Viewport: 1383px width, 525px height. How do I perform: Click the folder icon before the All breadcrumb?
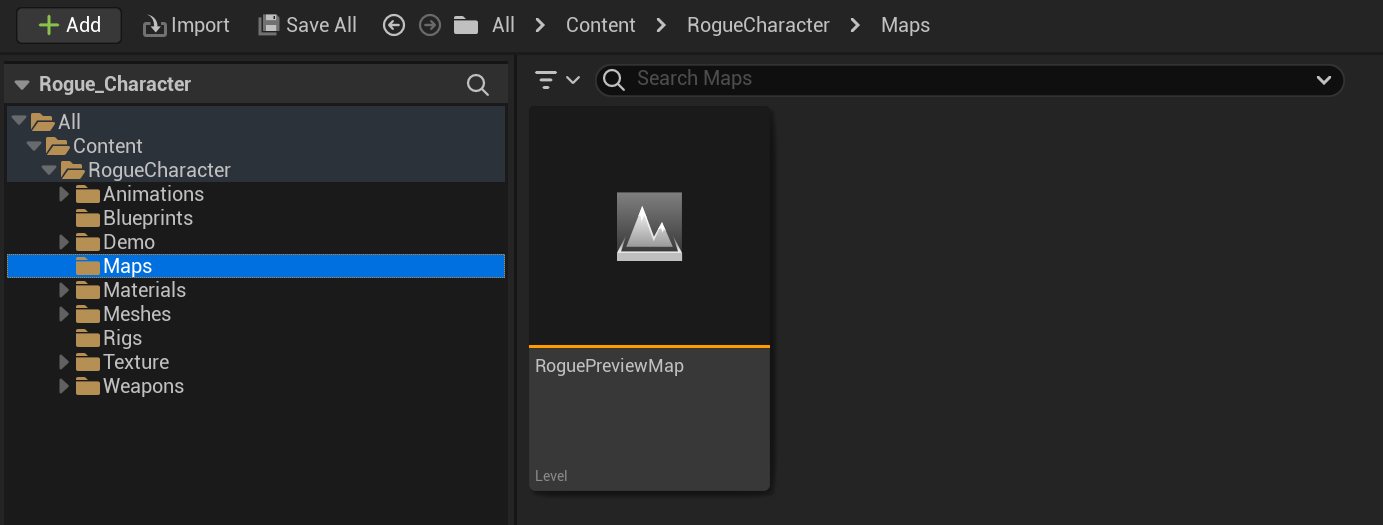[465, 25]
